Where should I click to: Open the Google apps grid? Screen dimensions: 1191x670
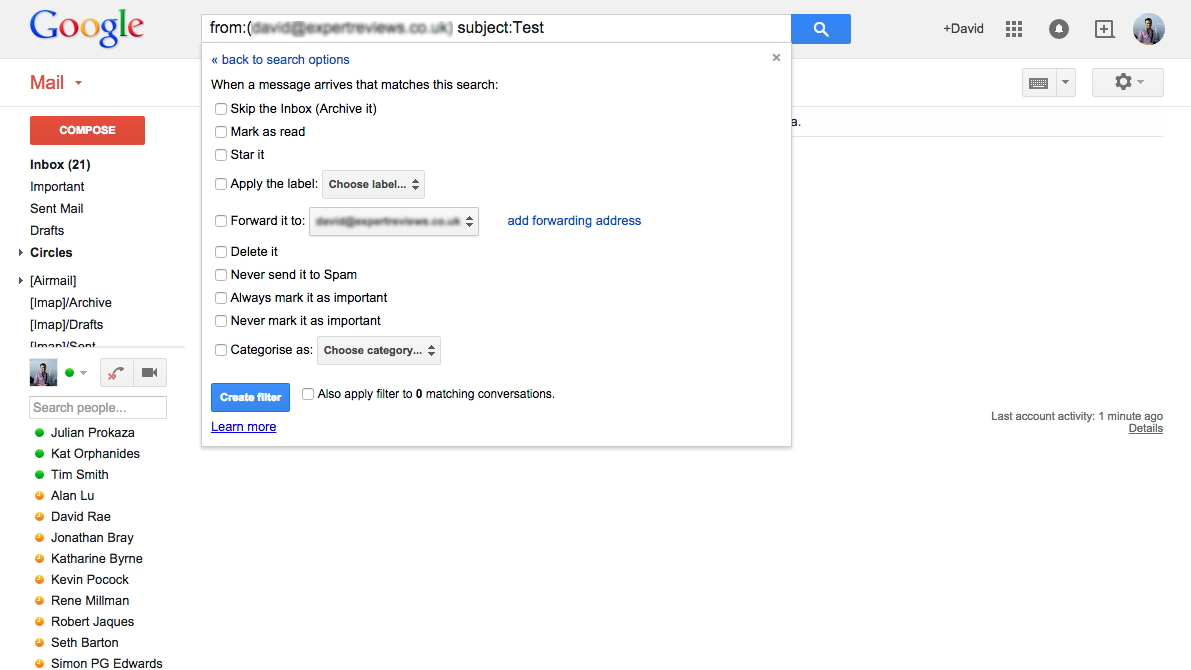point(1014,29)
